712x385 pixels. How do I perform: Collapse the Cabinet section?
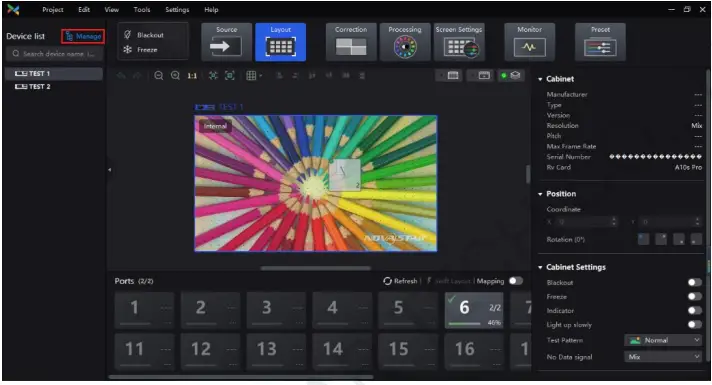(540, 79)
